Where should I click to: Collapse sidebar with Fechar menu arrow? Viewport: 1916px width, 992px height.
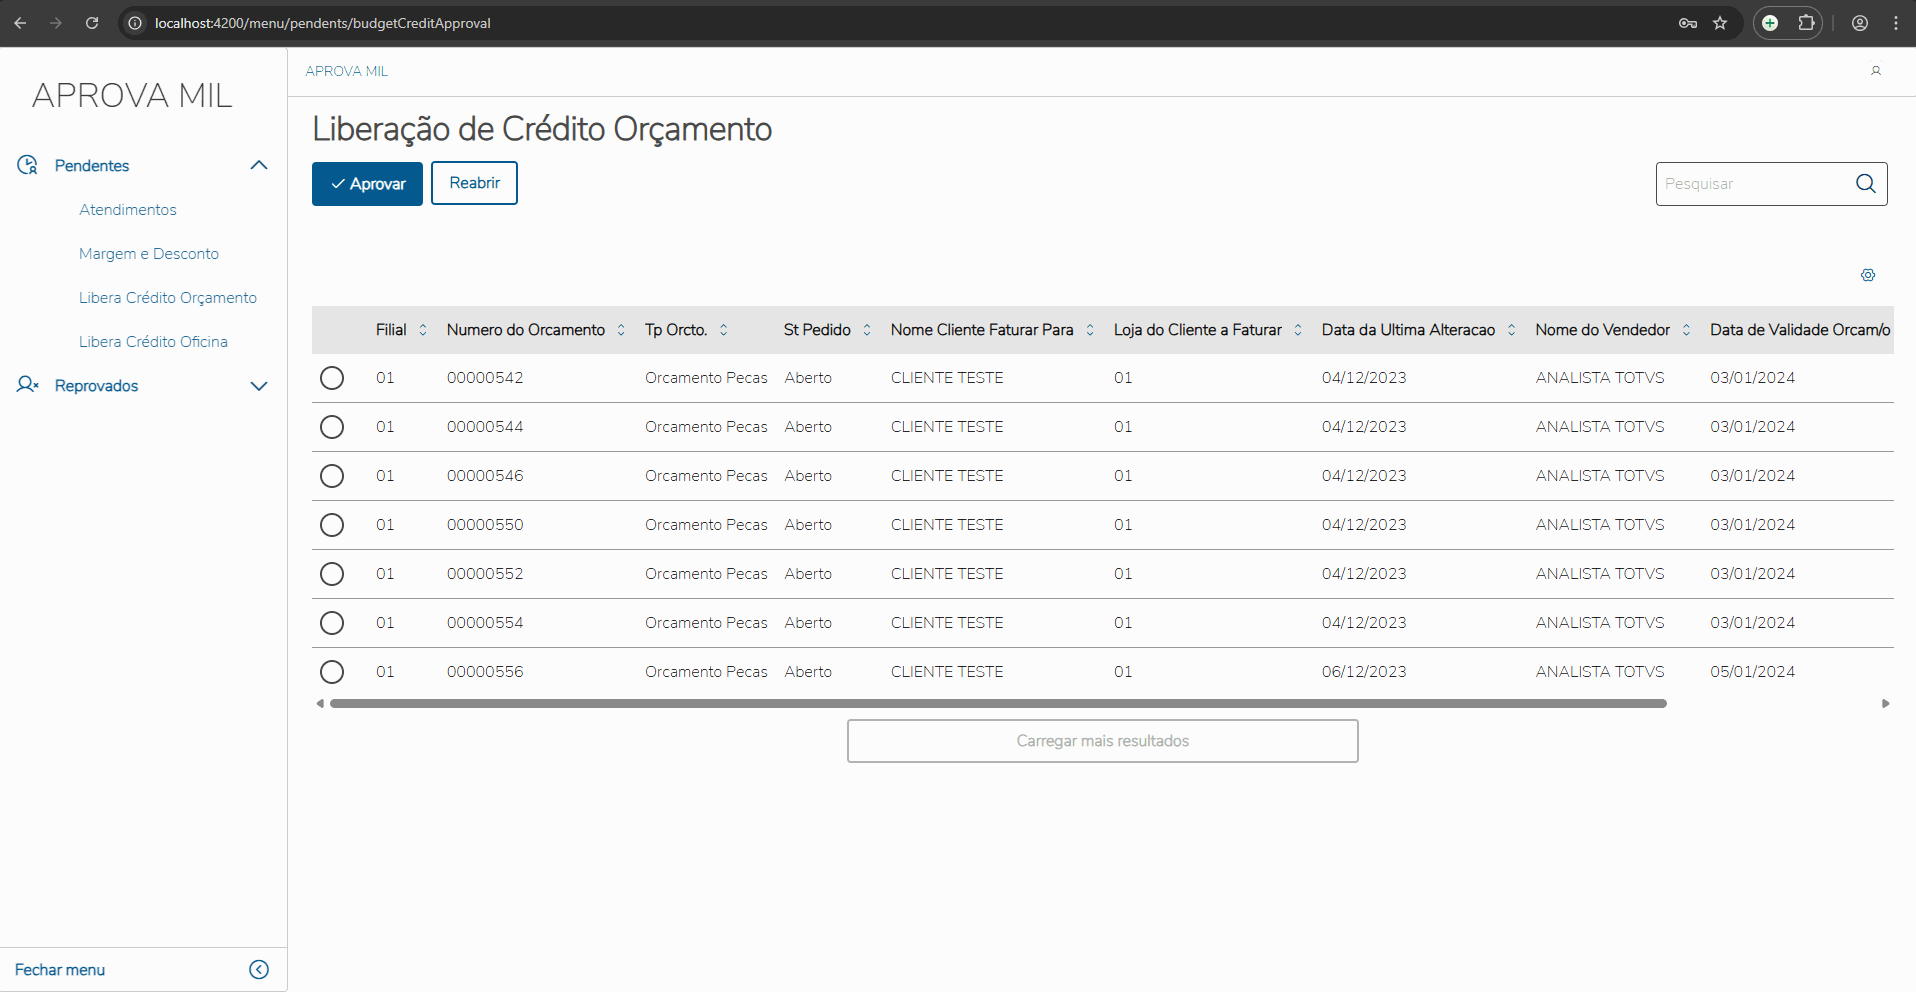point(259,969)
